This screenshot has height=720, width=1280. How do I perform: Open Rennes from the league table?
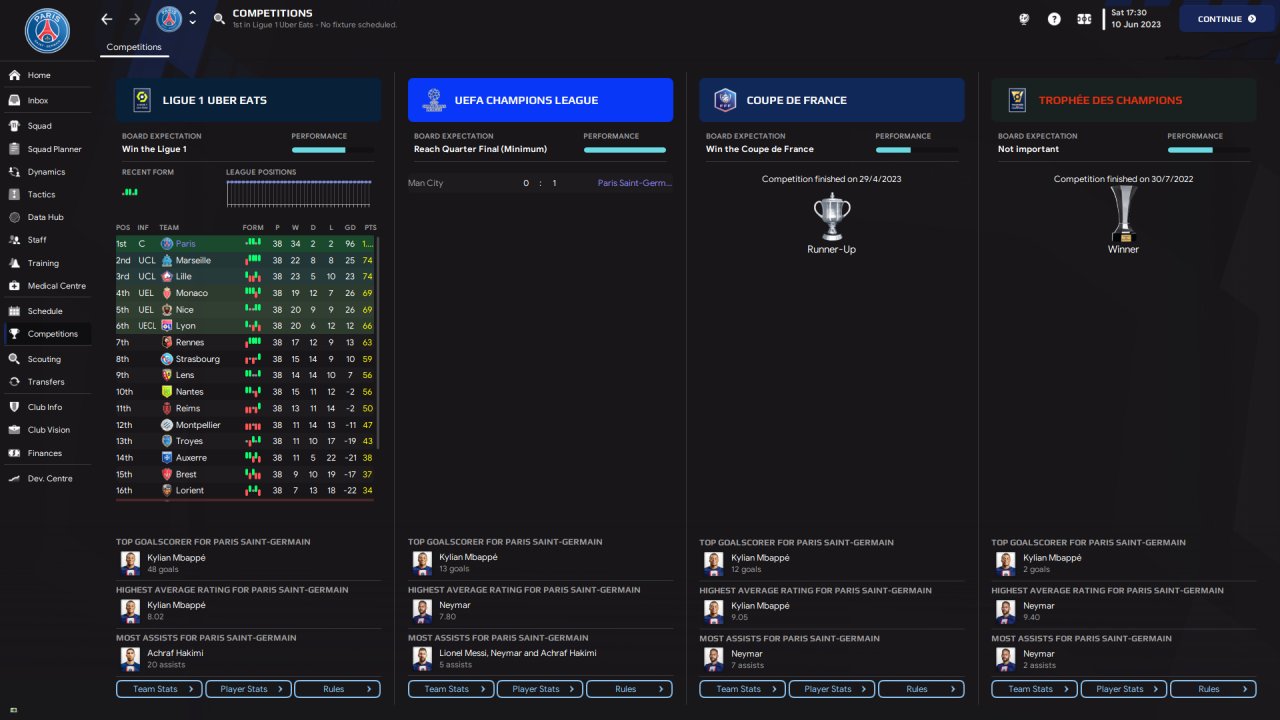pos(190,343)
